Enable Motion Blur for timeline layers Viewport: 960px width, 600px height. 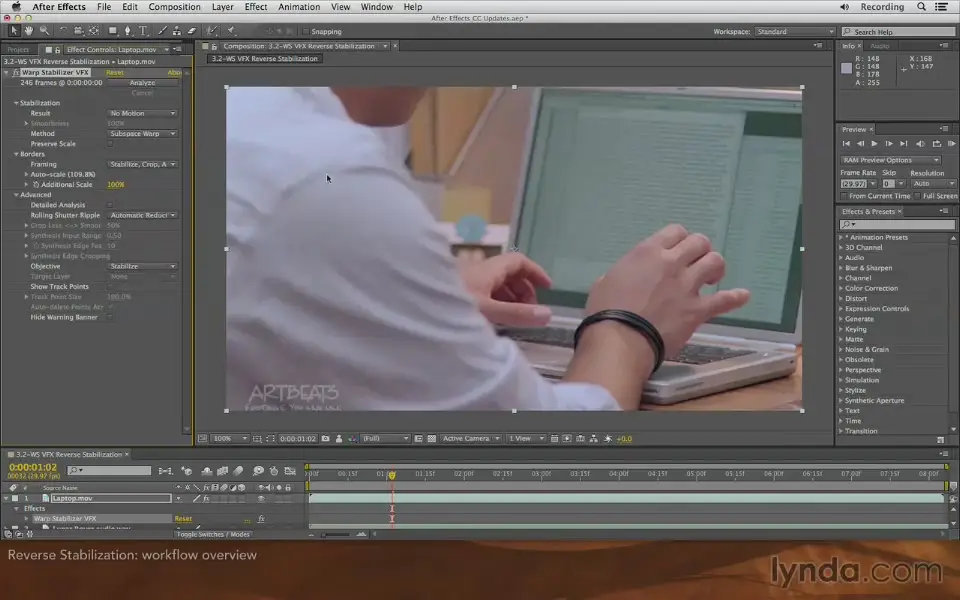pyautogui.click(x=238, y=471)
